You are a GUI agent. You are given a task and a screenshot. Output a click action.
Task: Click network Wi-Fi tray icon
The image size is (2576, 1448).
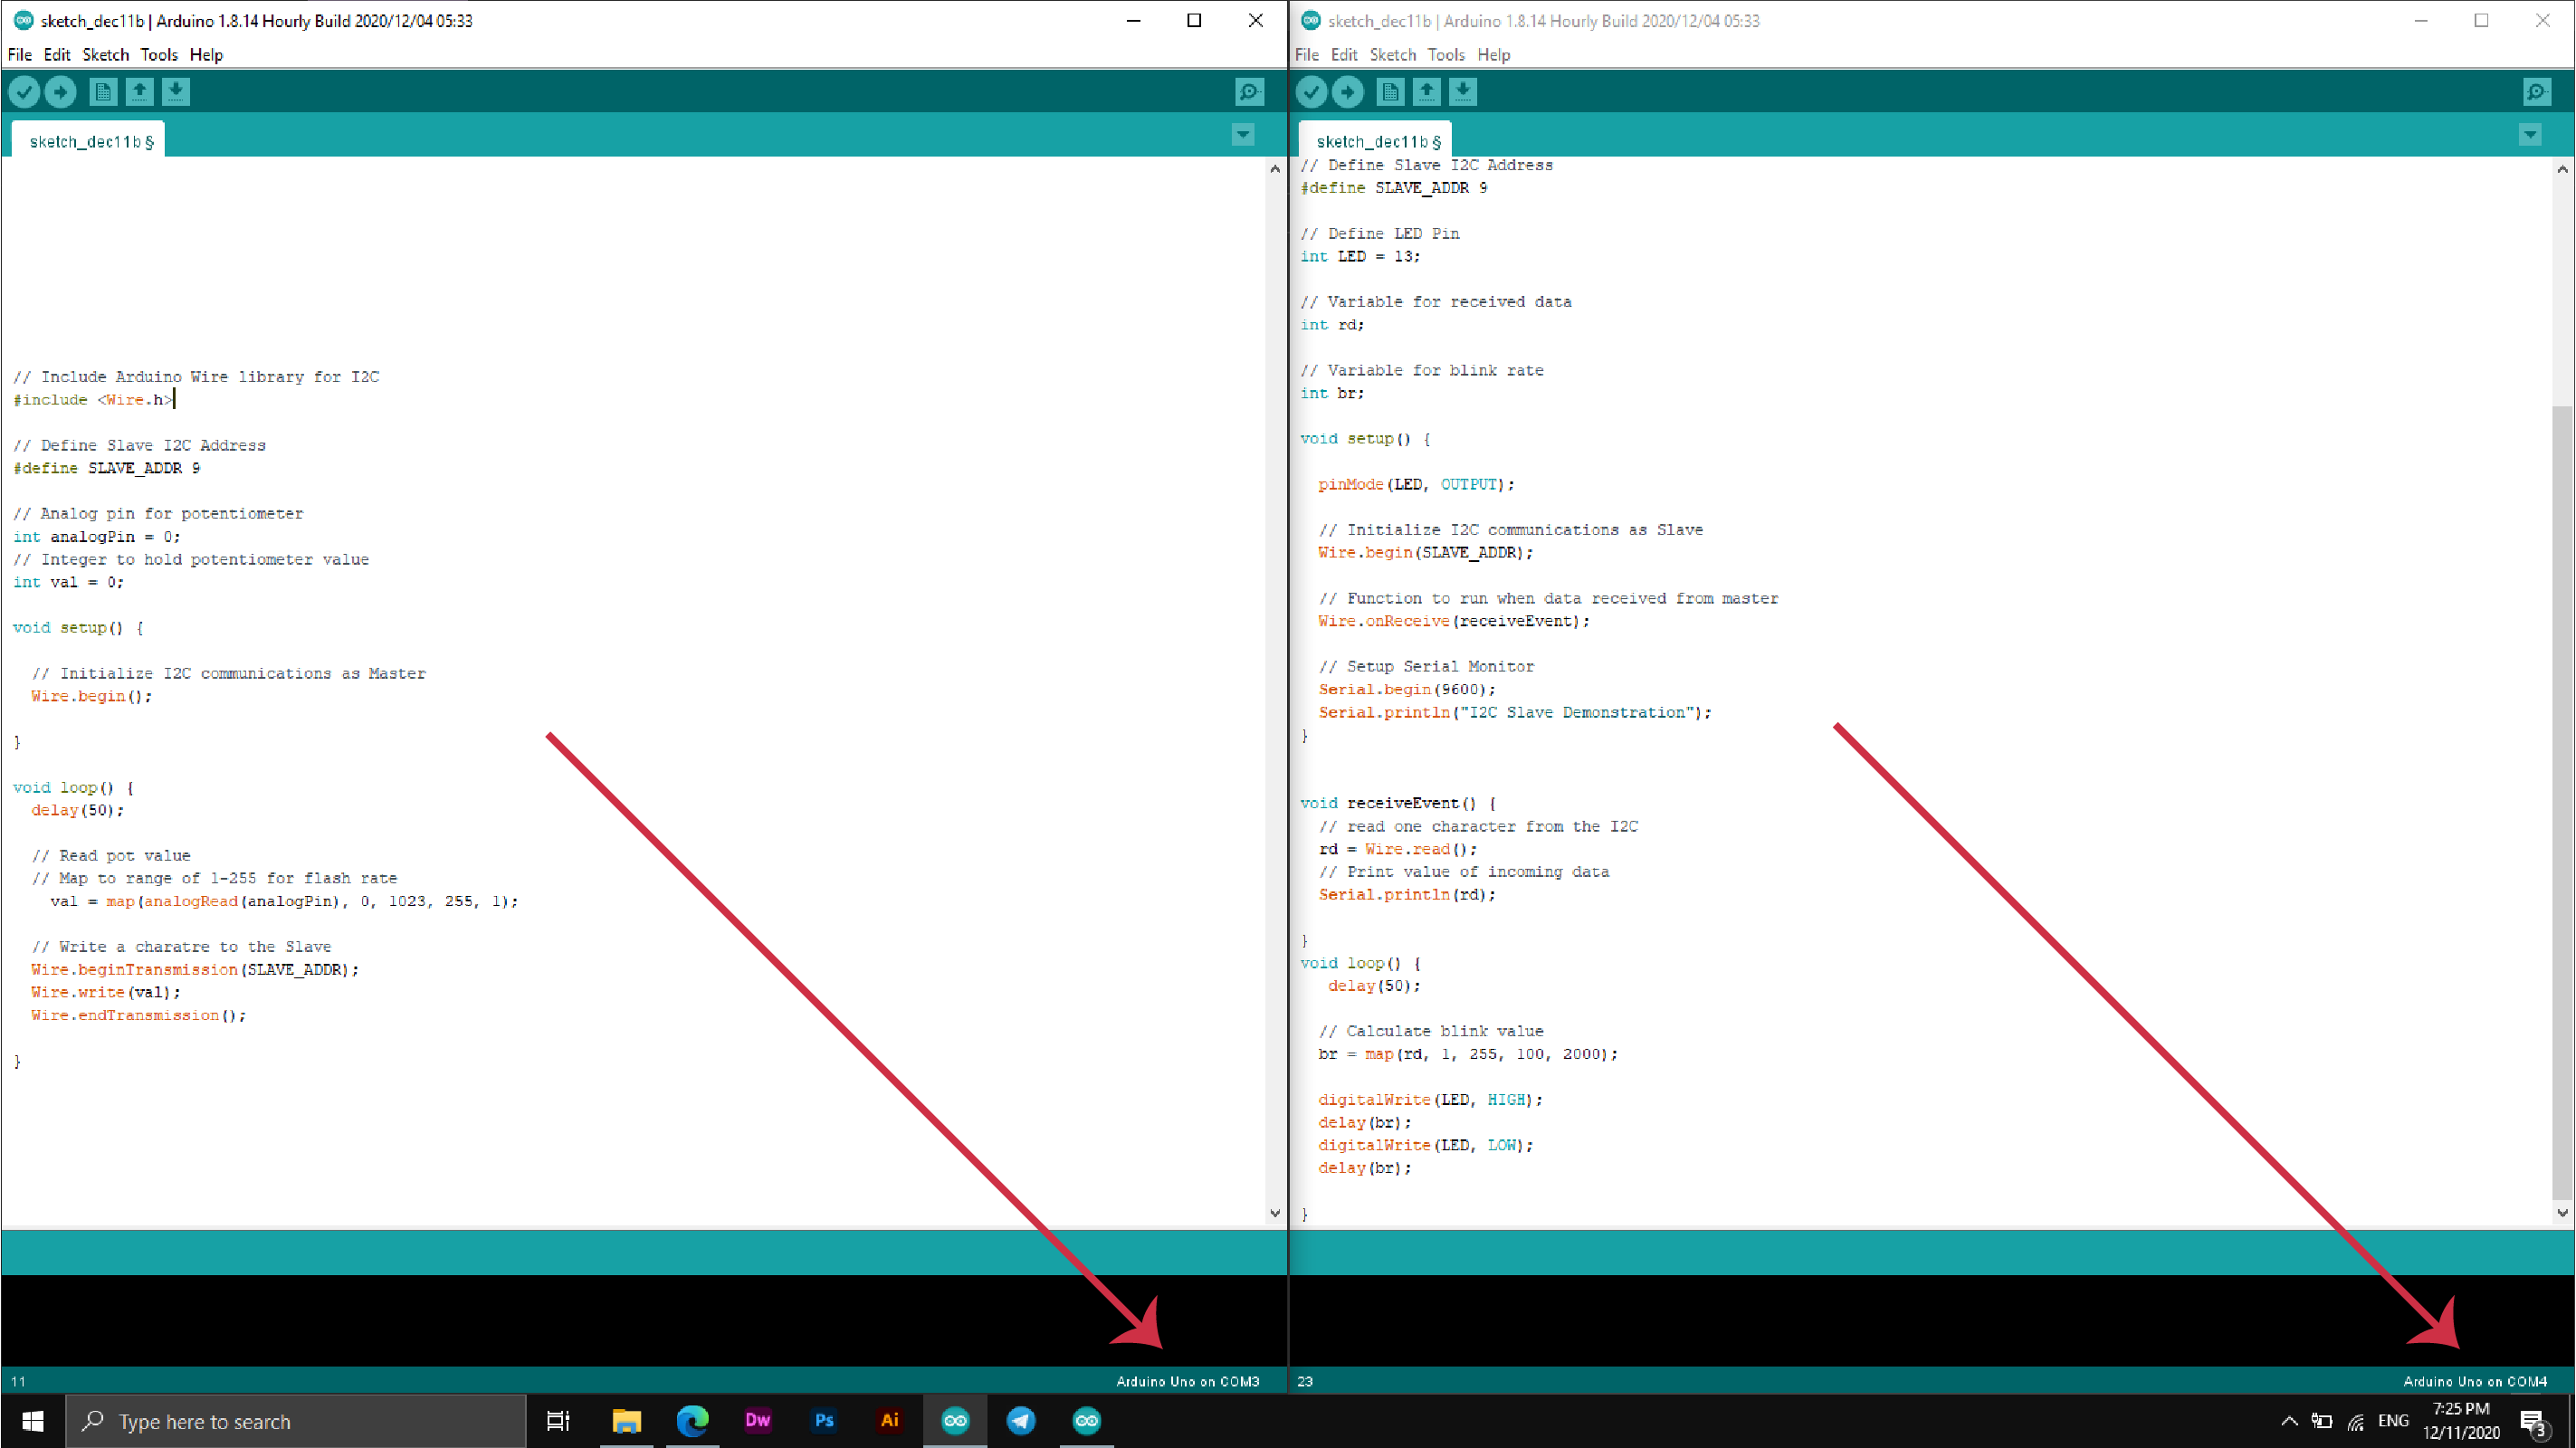[2356, 1422]
